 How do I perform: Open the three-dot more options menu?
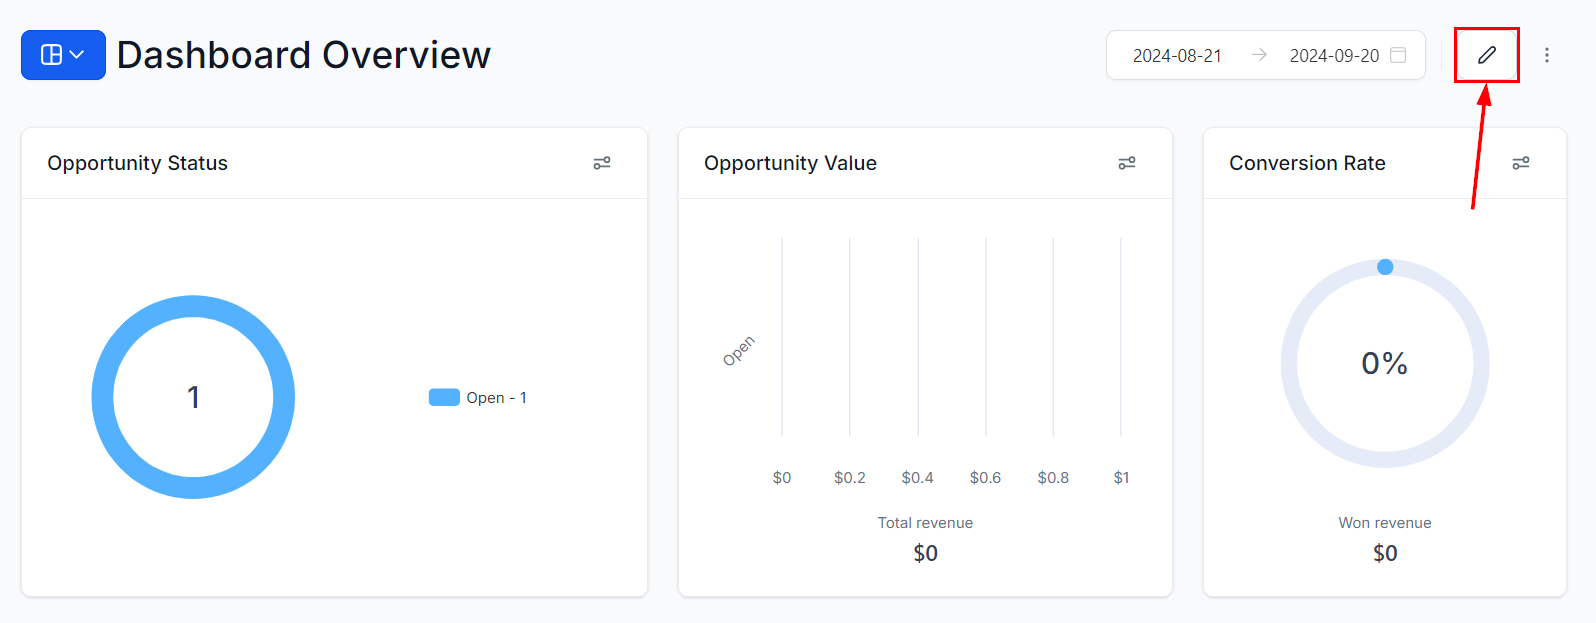coord(1547,55)
